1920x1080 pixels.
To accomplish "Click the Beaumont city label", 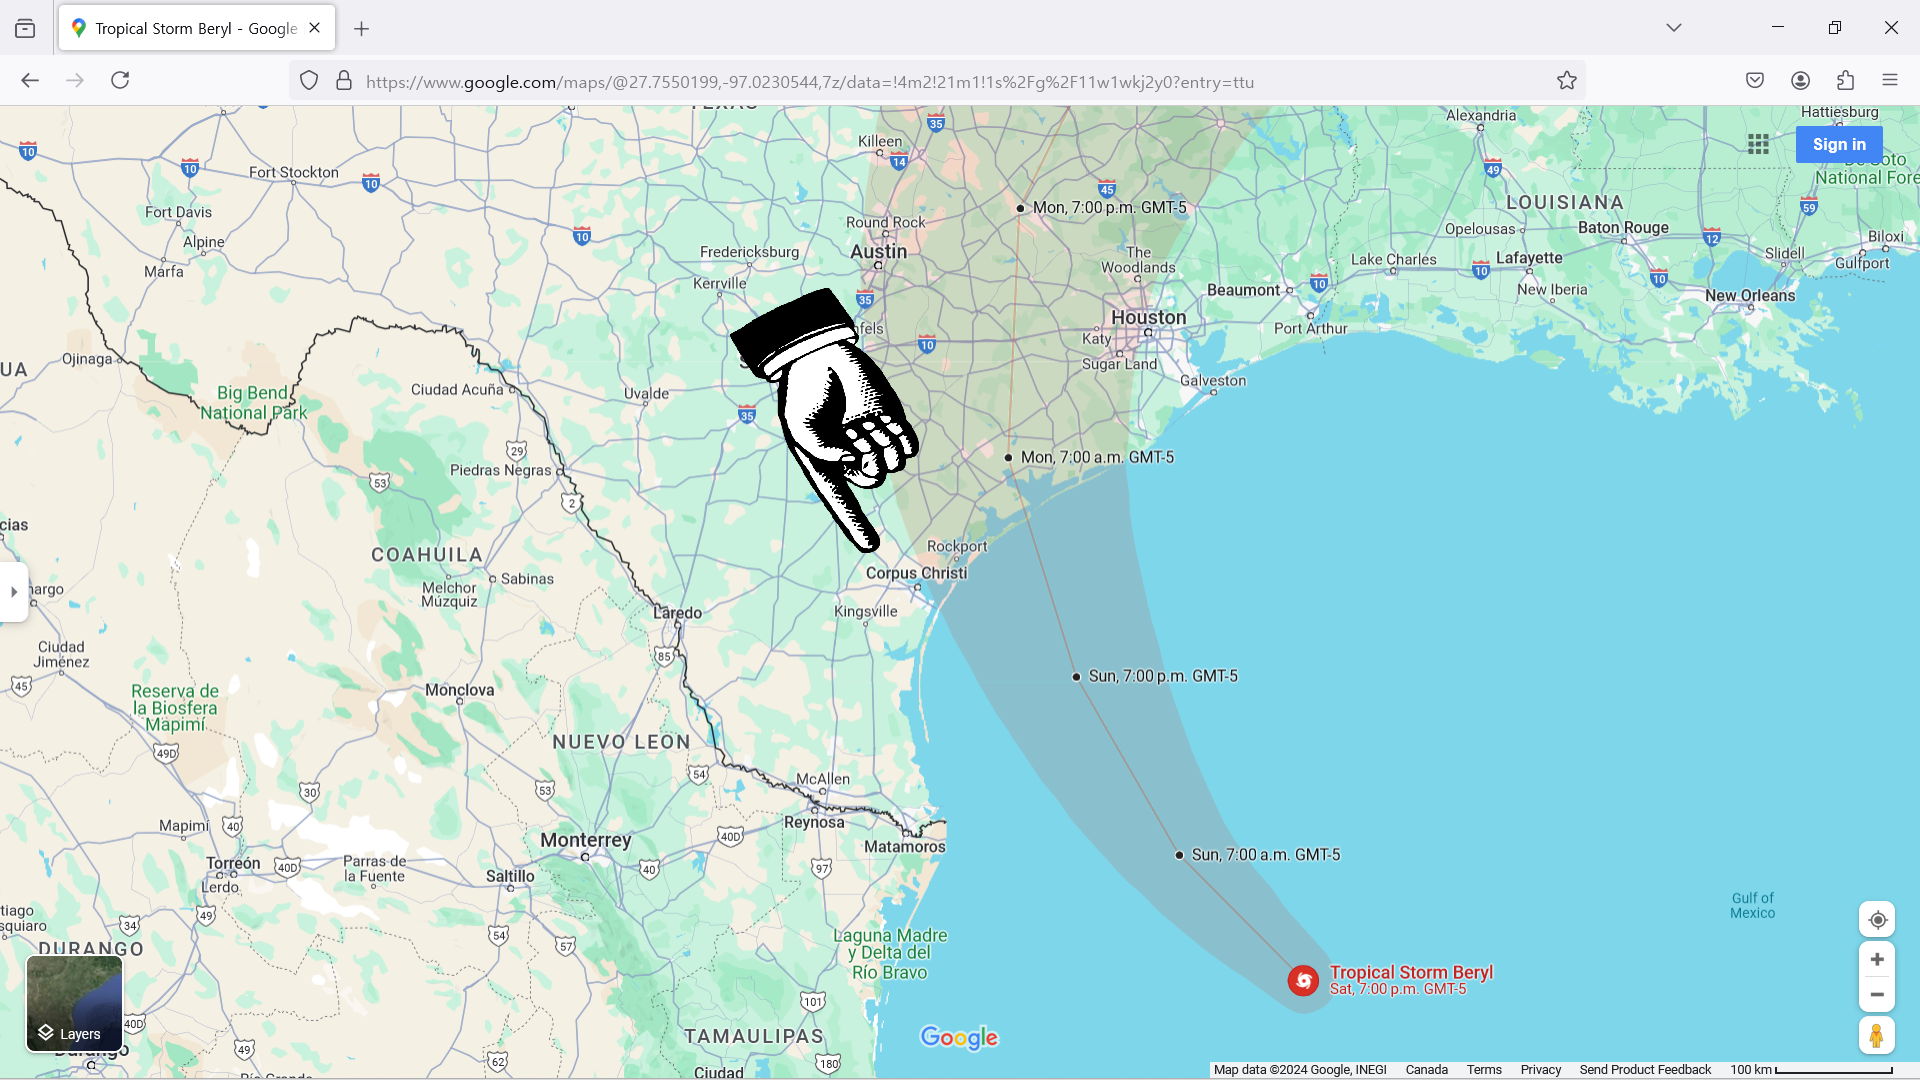I will point(1243,291).
